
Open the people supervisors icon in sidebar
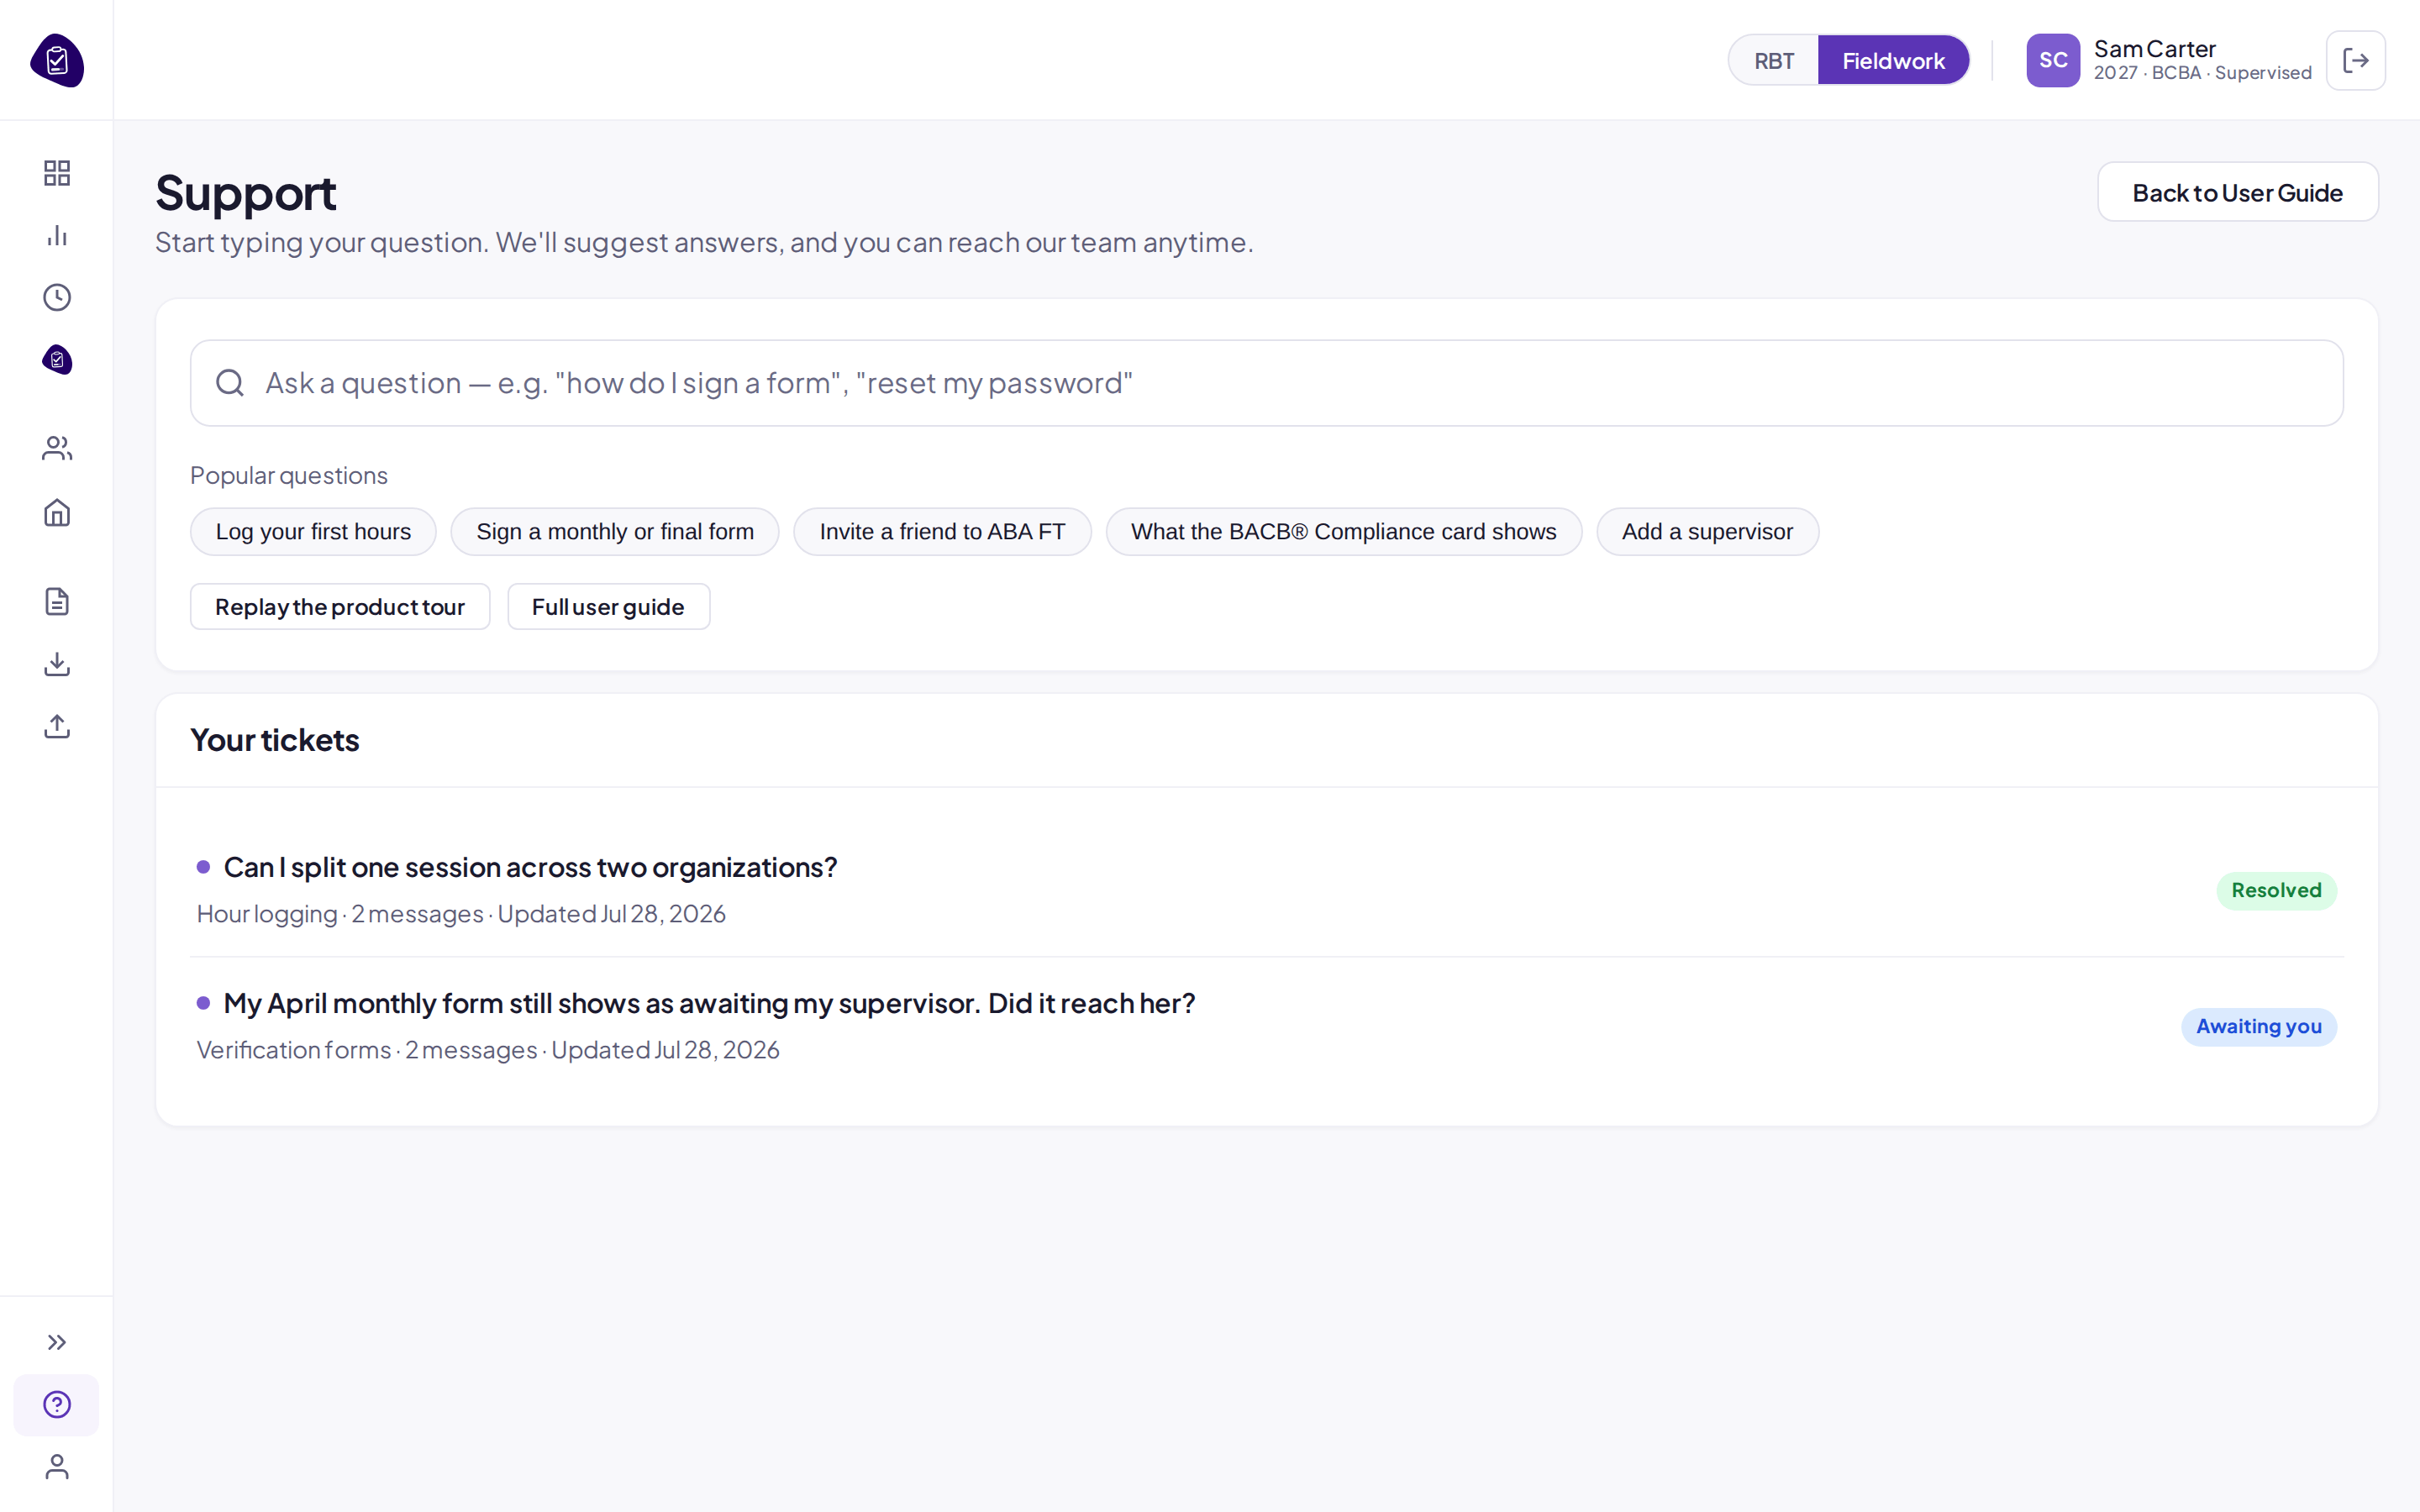(57, 448)
